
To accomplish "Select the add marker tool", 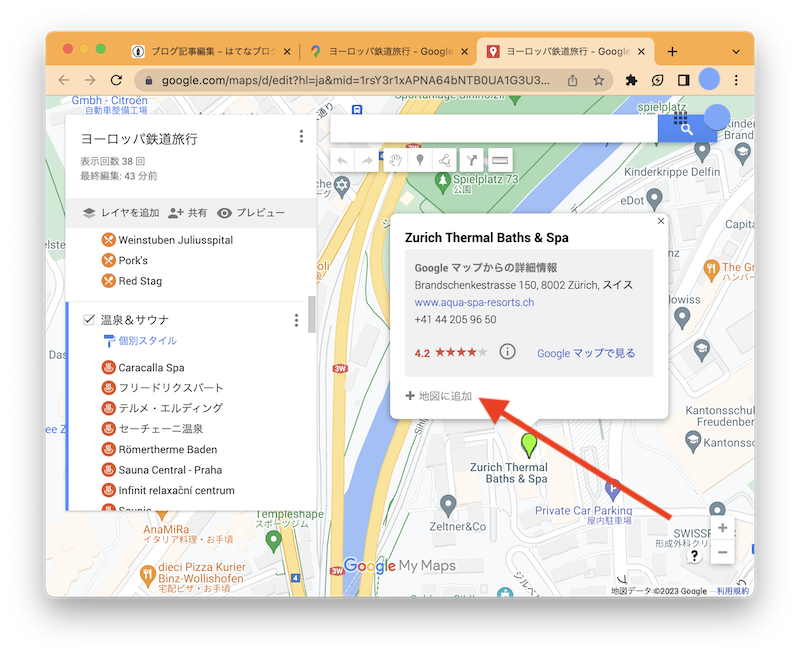I will 420,161.
